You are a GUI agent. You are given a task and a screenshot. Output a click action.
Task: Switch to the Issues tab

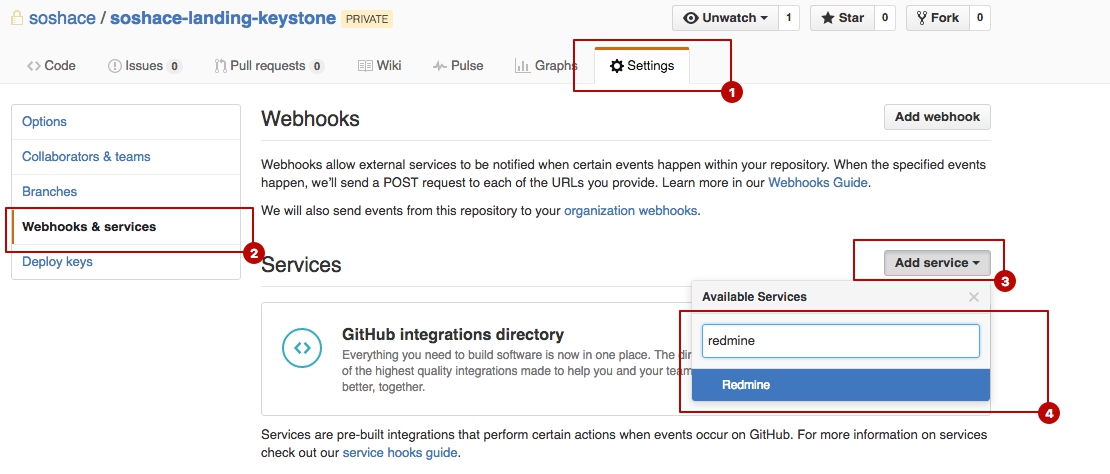point(145,66)
